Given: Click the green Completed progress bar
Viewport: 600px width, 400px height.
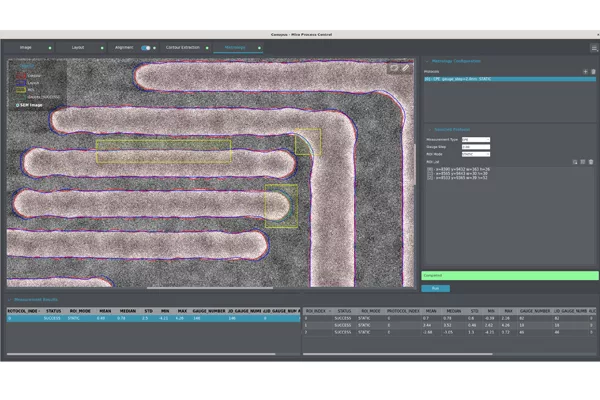Looking at the screenshot, I should (x=509, y=275).
